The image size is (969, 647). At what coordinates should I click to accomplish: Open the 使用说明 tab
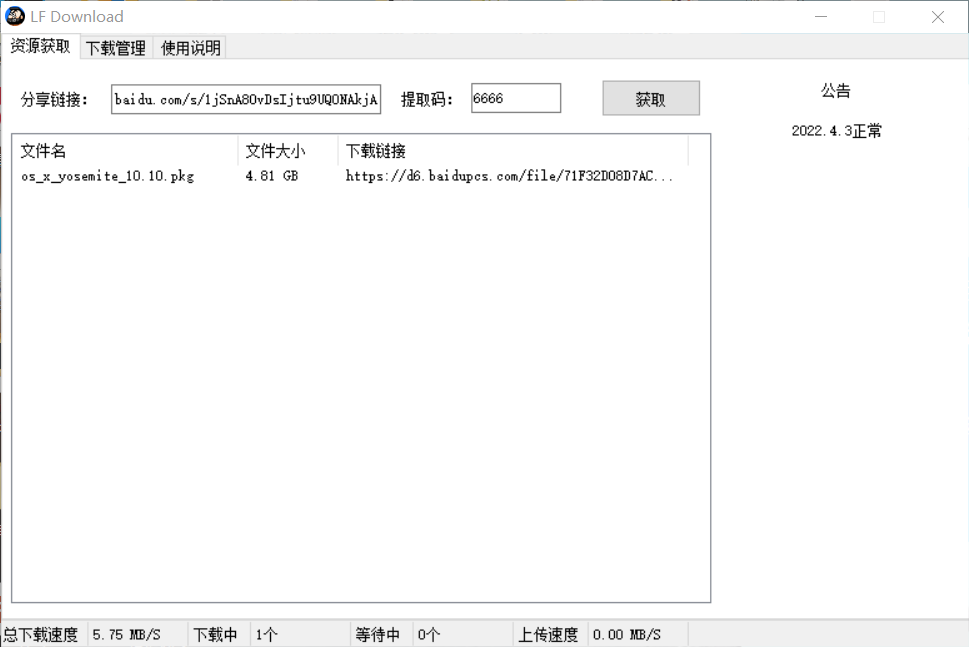pos(188,47)
